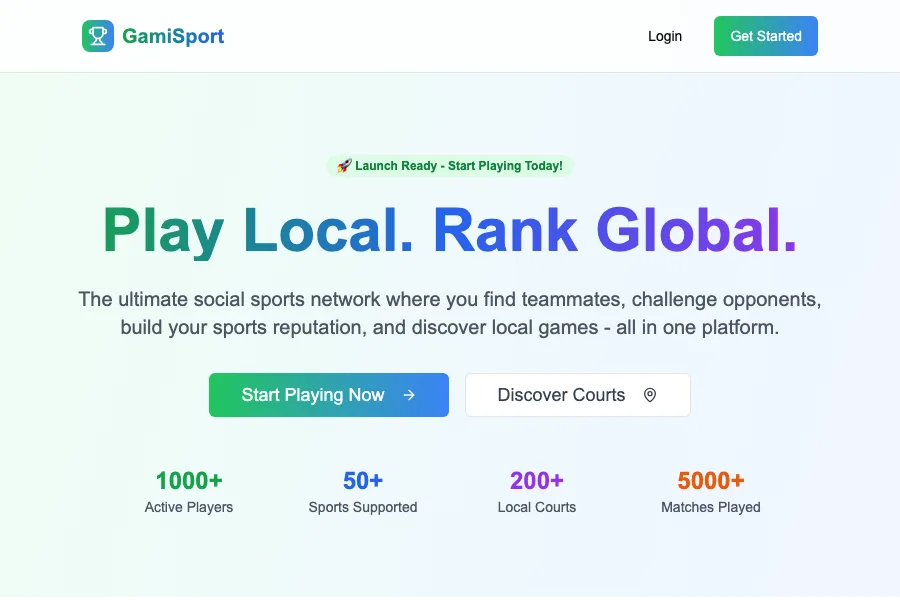This screenshot has height=600, width=900.
Task: Click the 200+ statistic value
Action: click(x=537, y=481)
